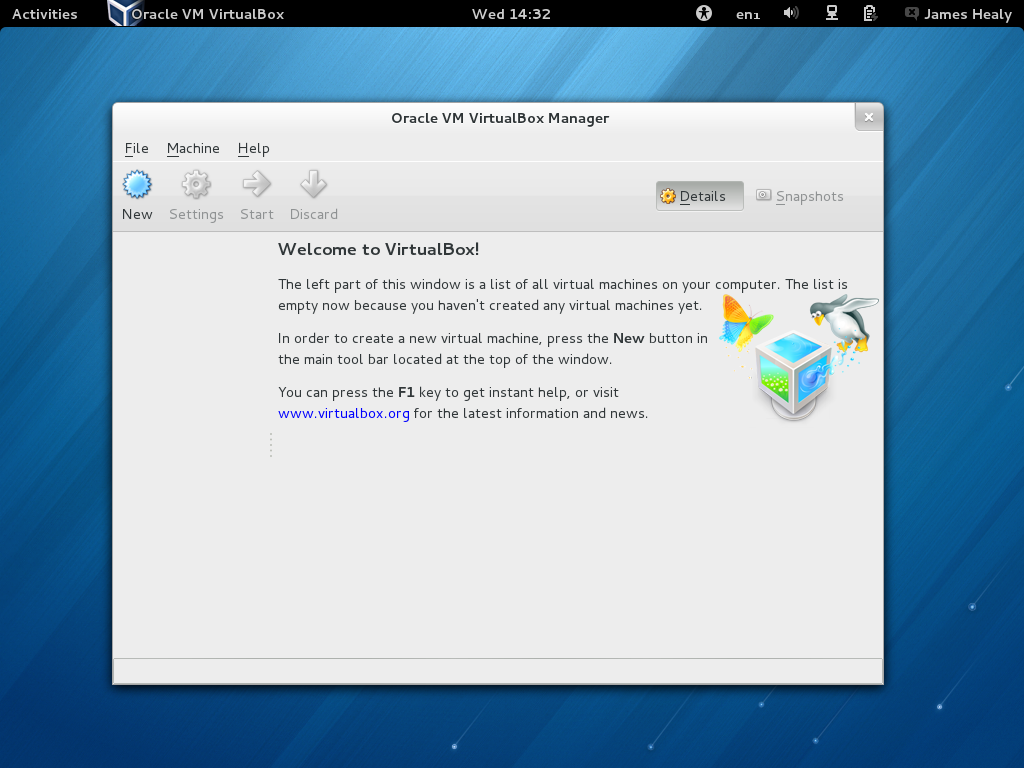Click the volume speaker icon
This screenshot has width=1024, height=768.
[790, 13]
